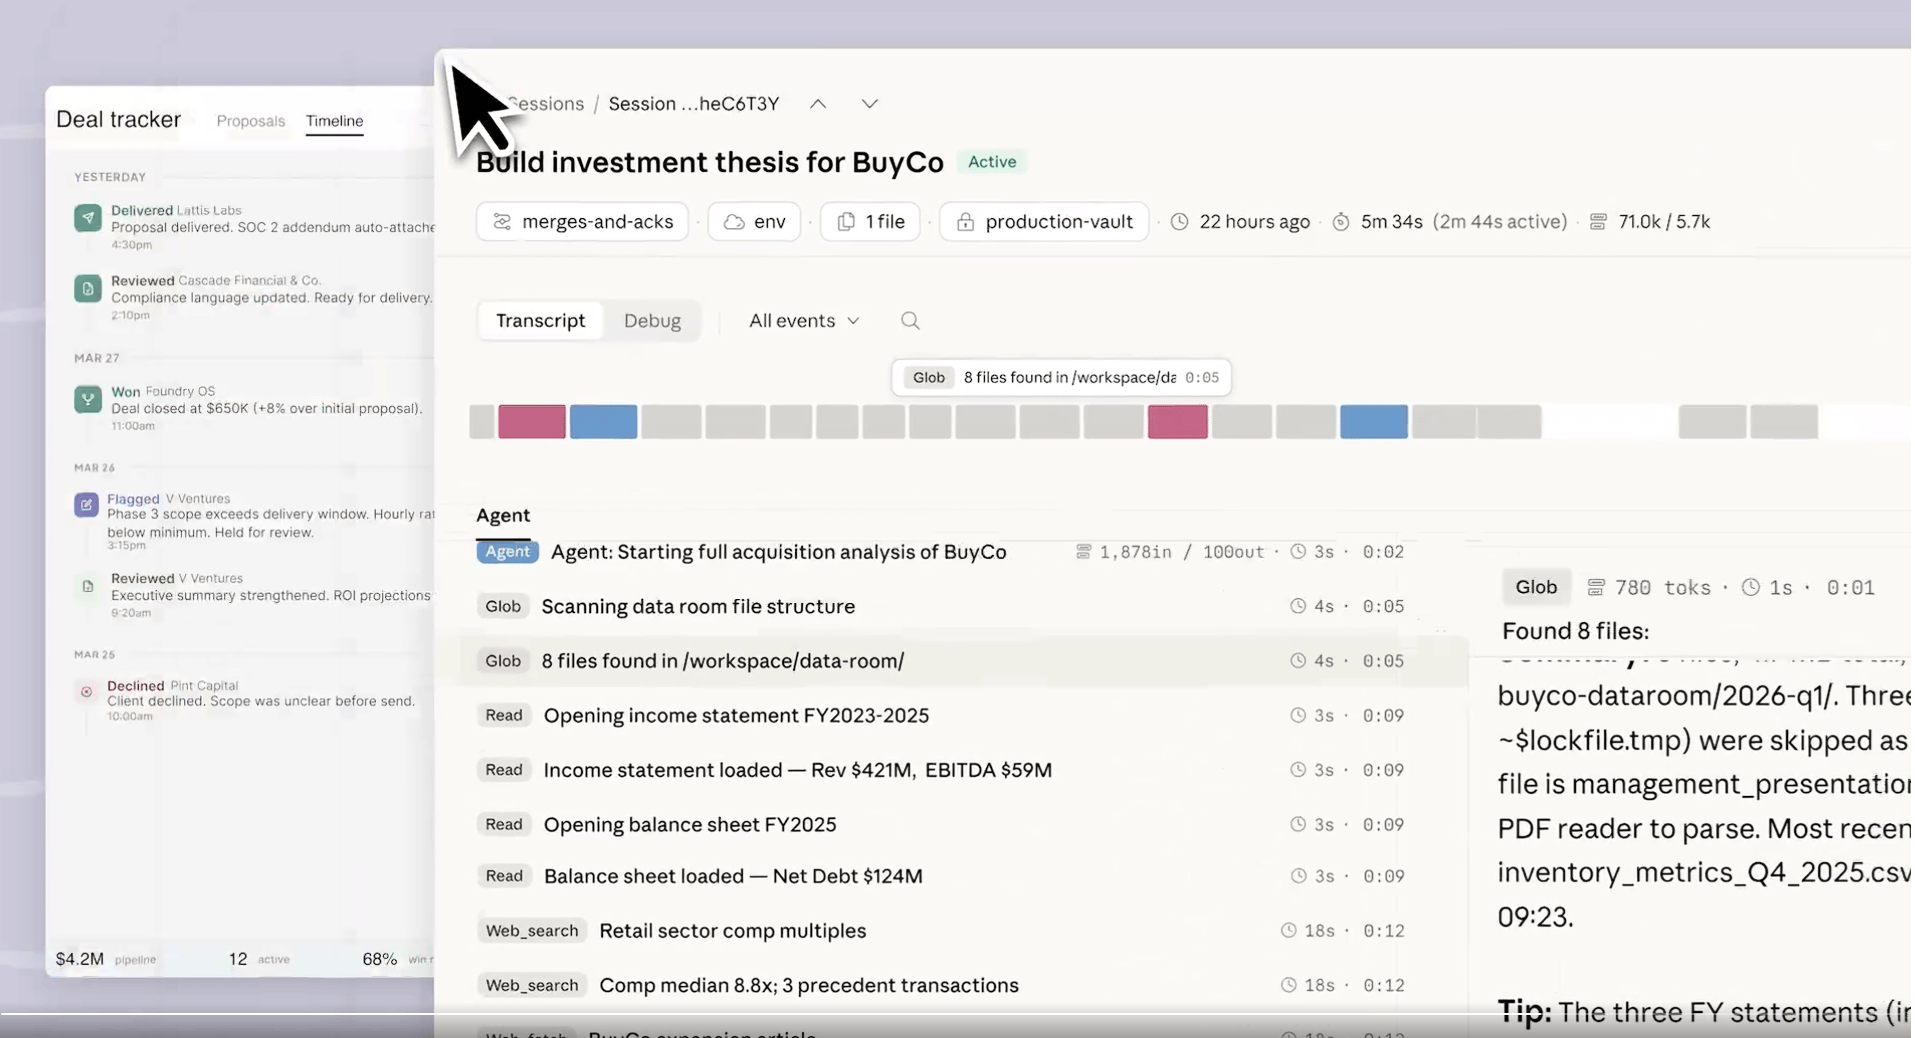The image size is (1915, 1038).
Task: Switch to the Debug tab
Action: [x=652, y=321]
